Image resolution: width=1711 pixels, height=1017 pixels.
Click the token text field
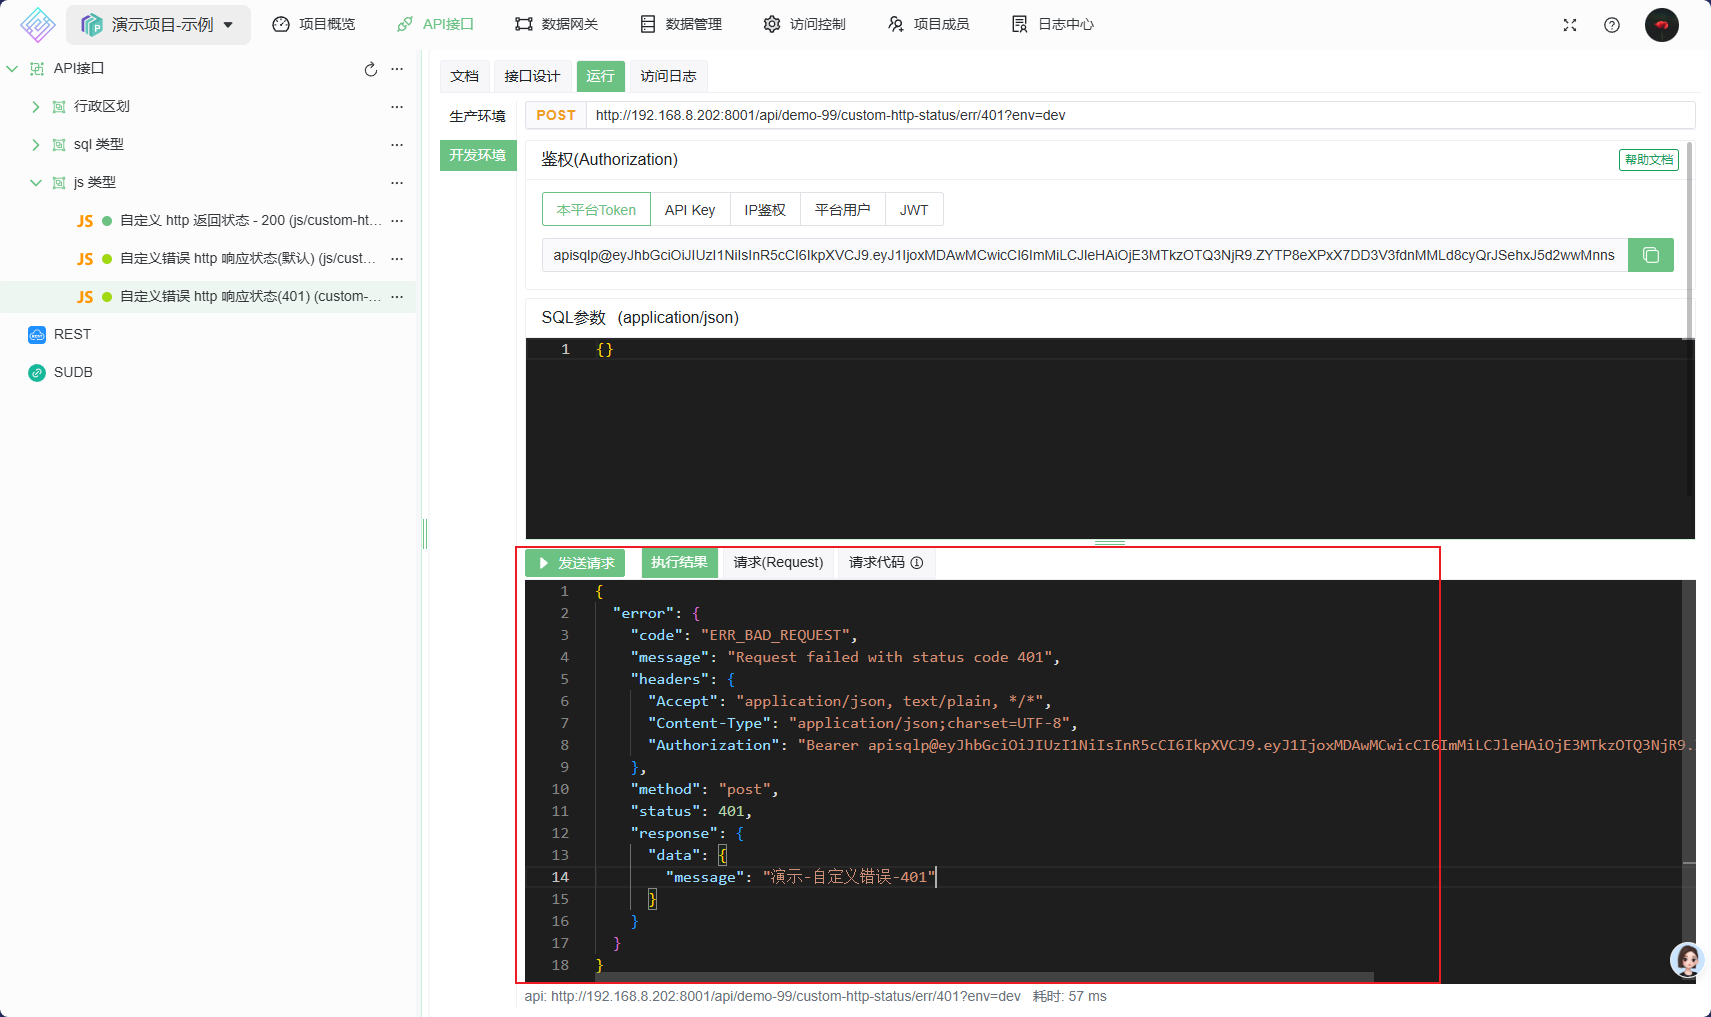coord(1085,255)
